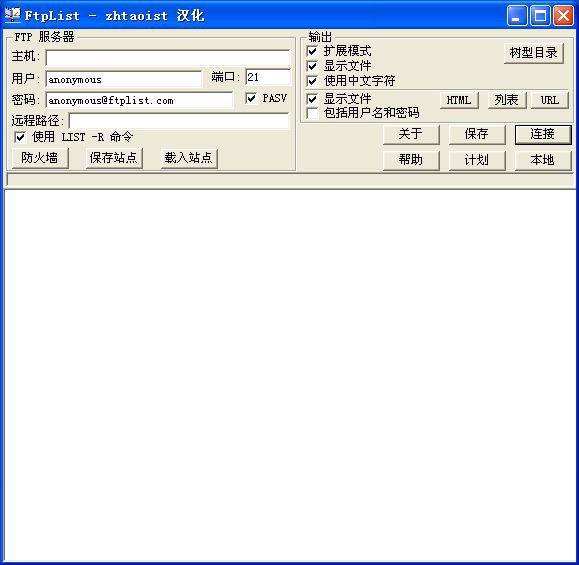Open the 帮助 help button
The image size is (579, 565).
pos(411,160)
